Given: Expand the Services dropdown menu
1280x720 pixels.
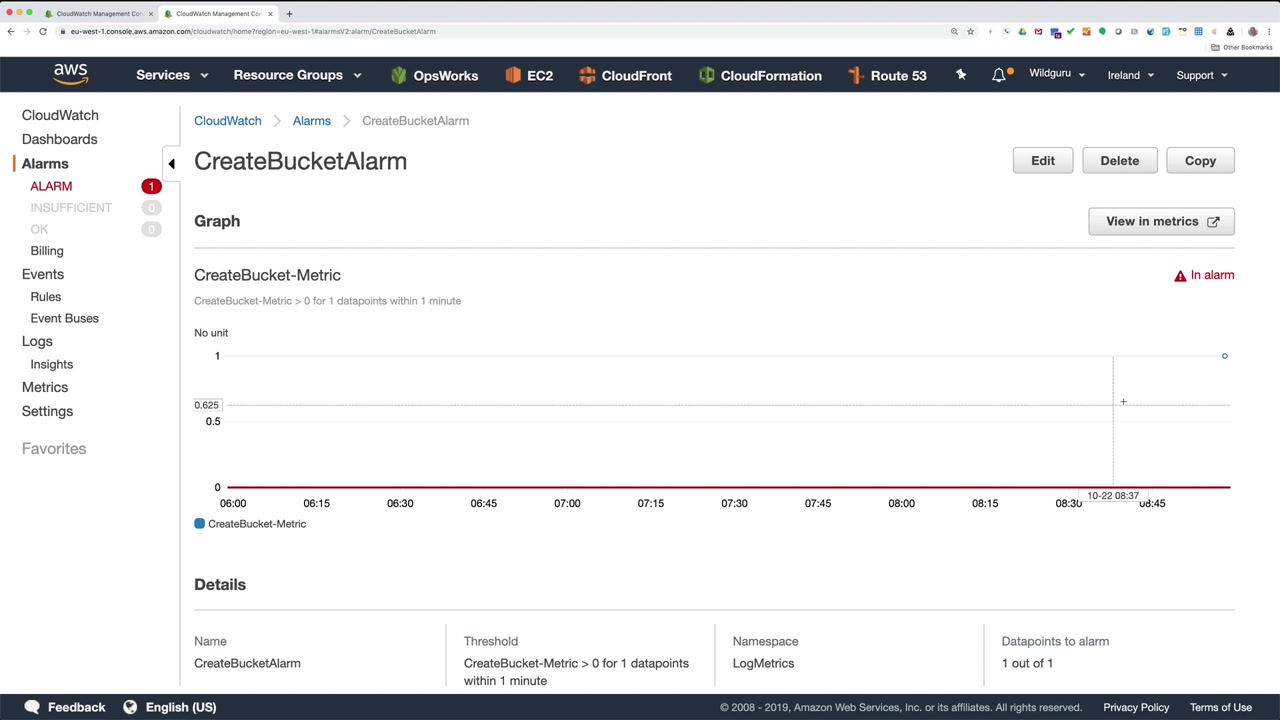Looking at the screenshot, I should (172, 75).
